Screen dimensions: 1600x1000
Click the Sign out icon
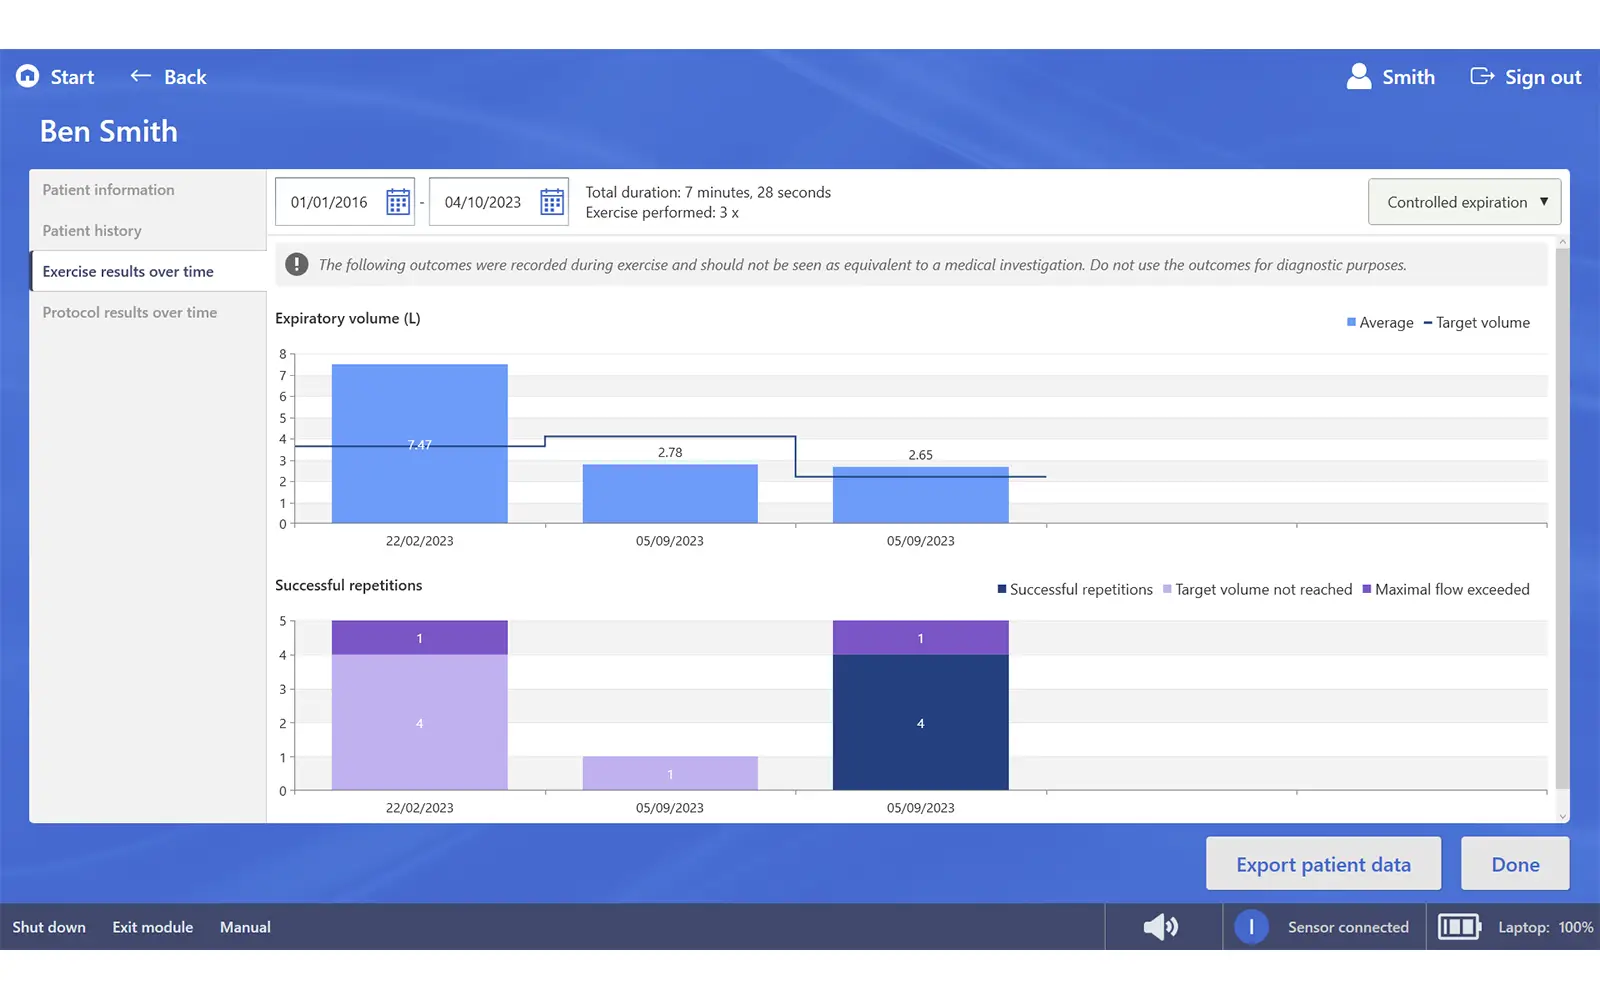pos(1482,76)
